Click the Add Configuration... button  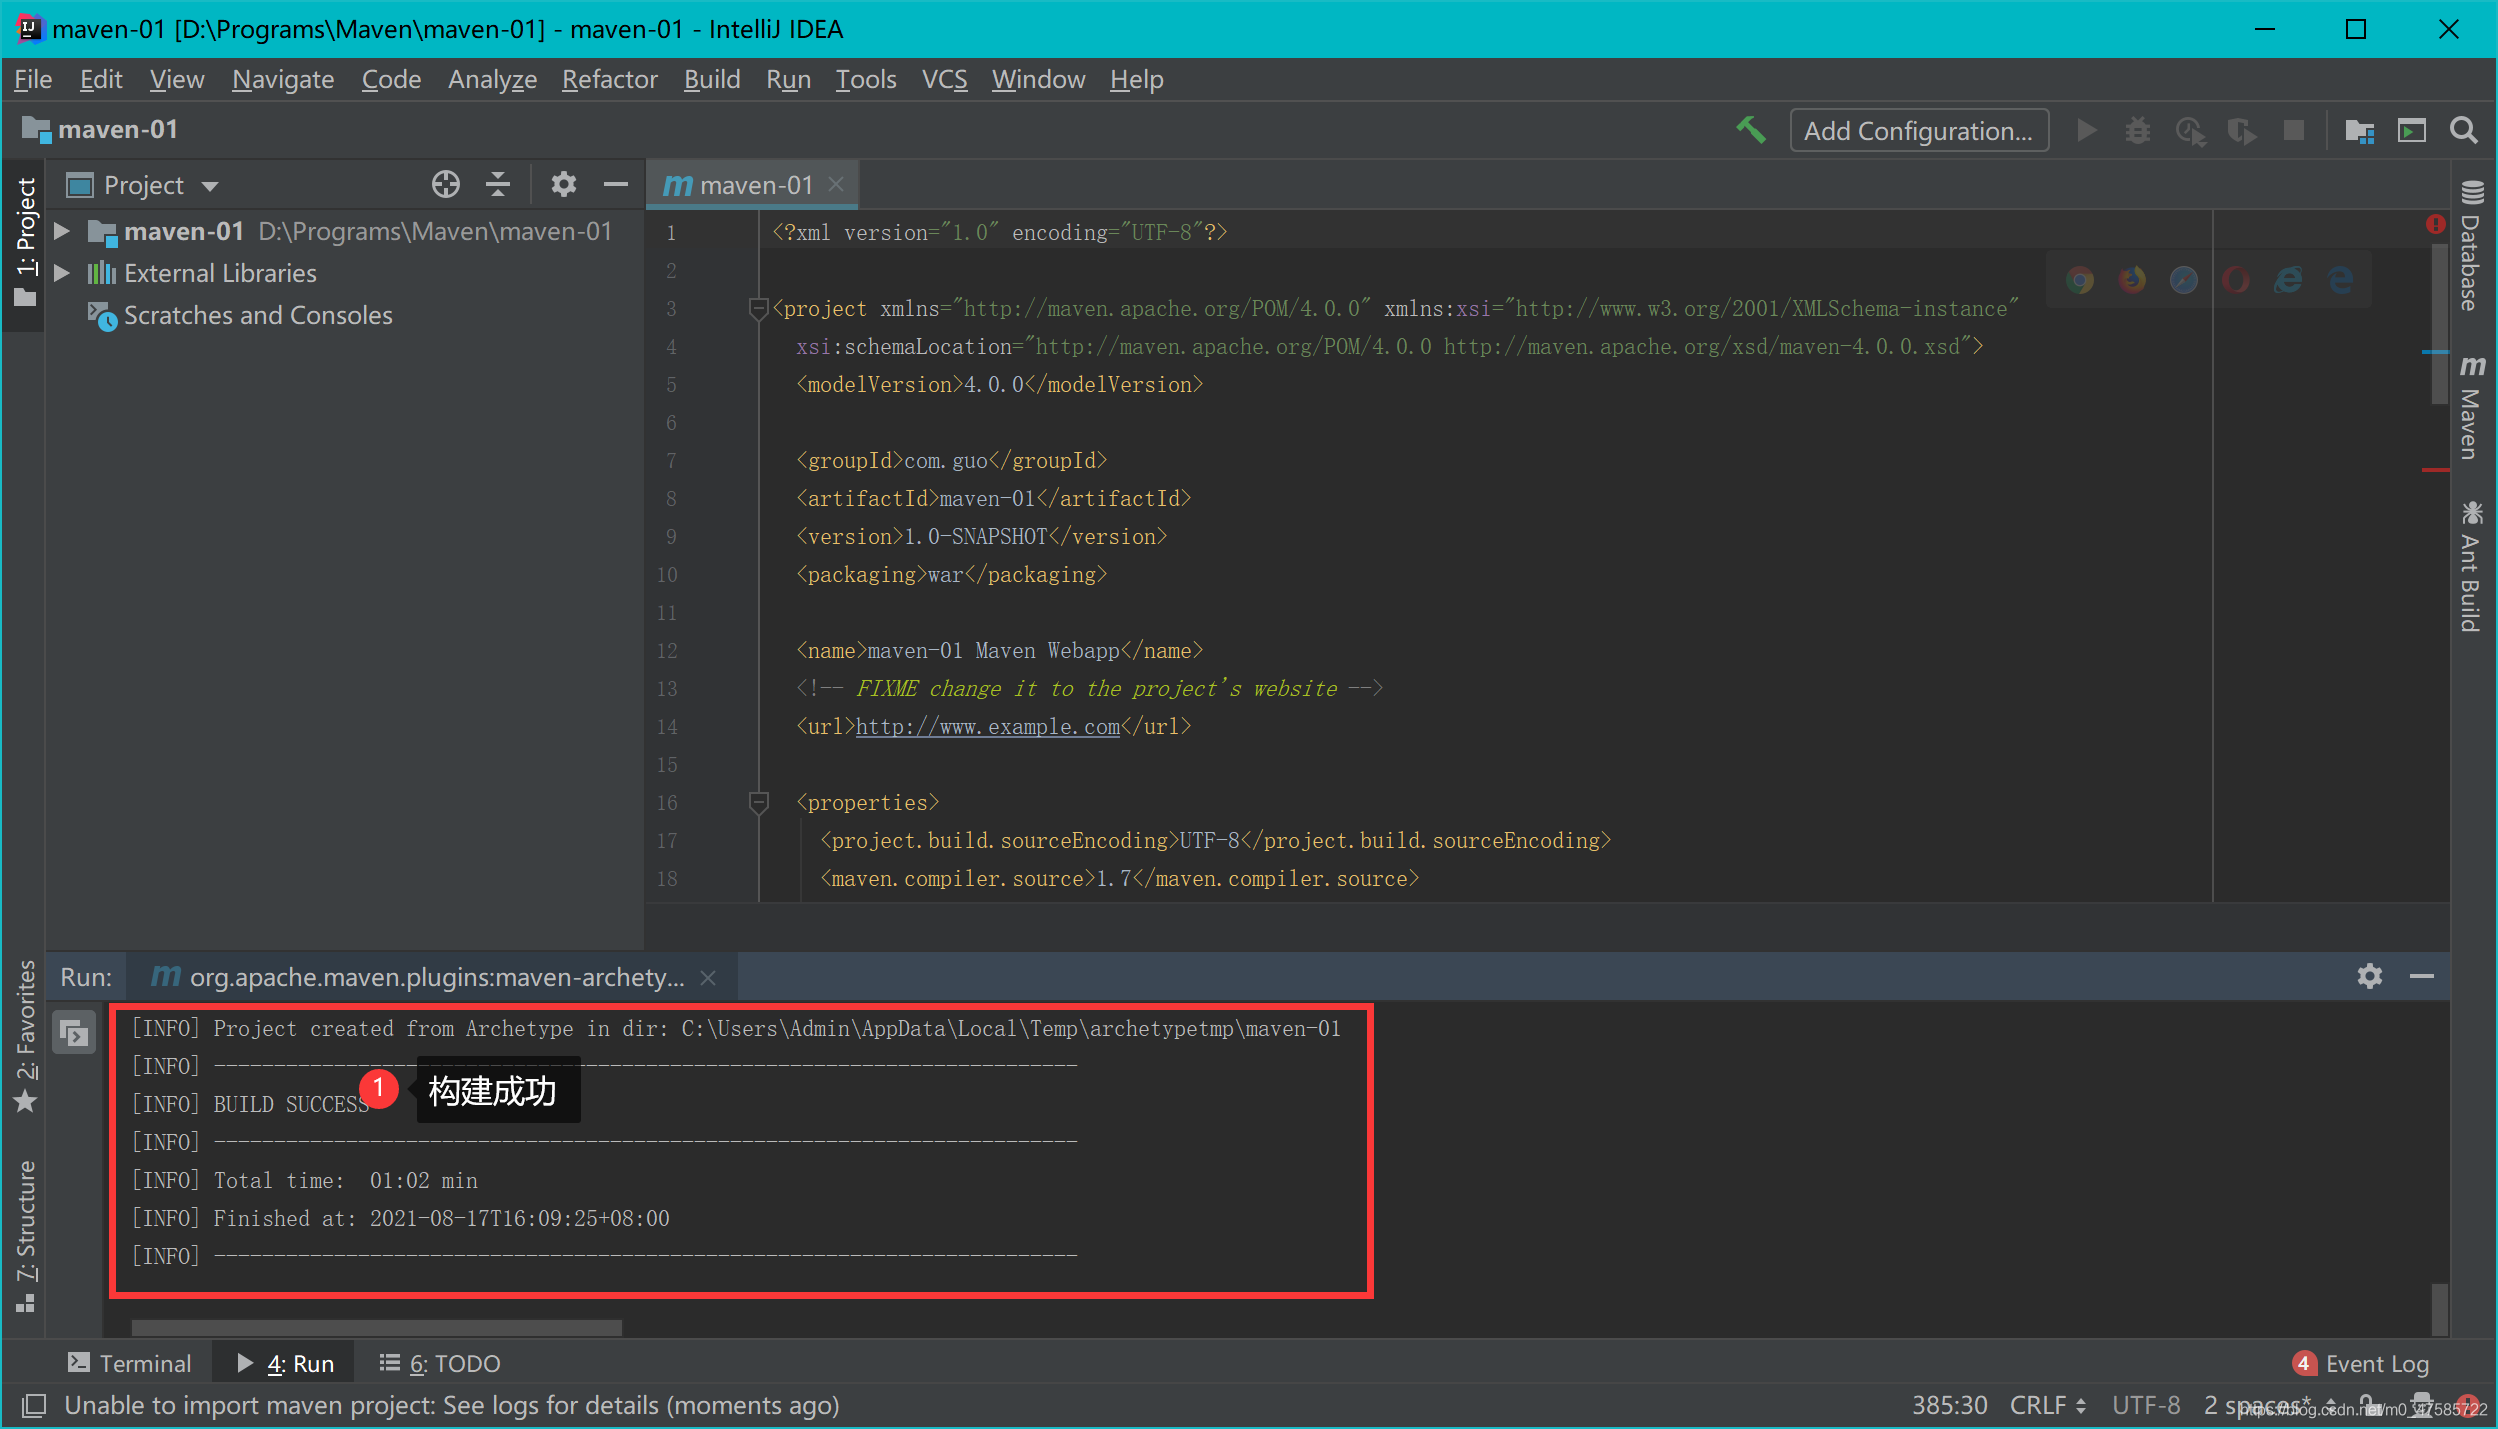pos(1918,131)
